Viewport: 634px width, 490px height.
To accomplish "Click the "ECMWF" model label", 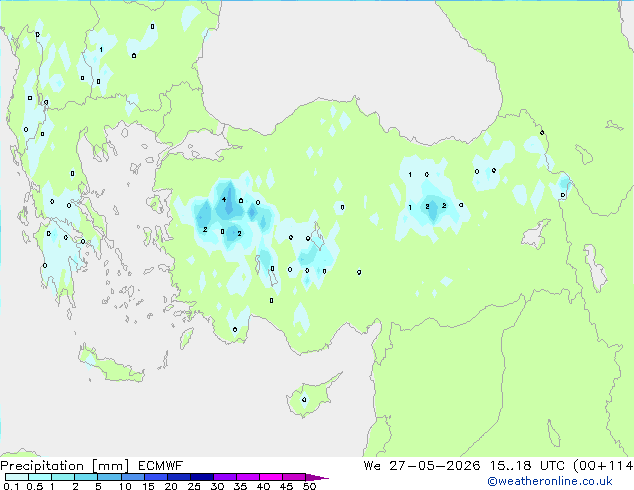I will (x=161, y=466).
